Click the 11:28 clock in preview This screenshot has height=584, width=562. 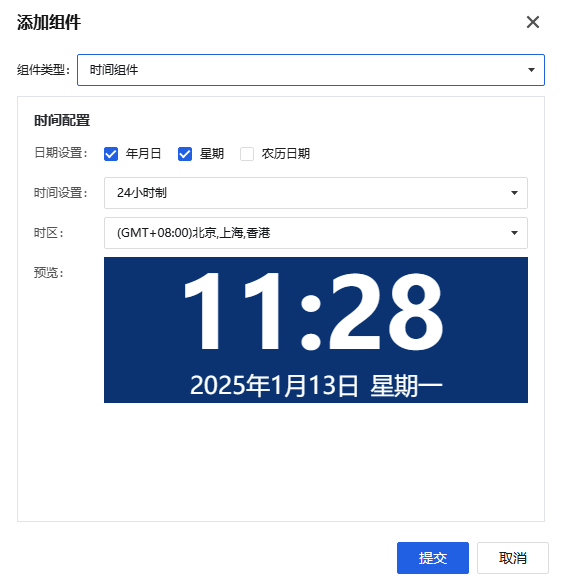pos(314,311)
